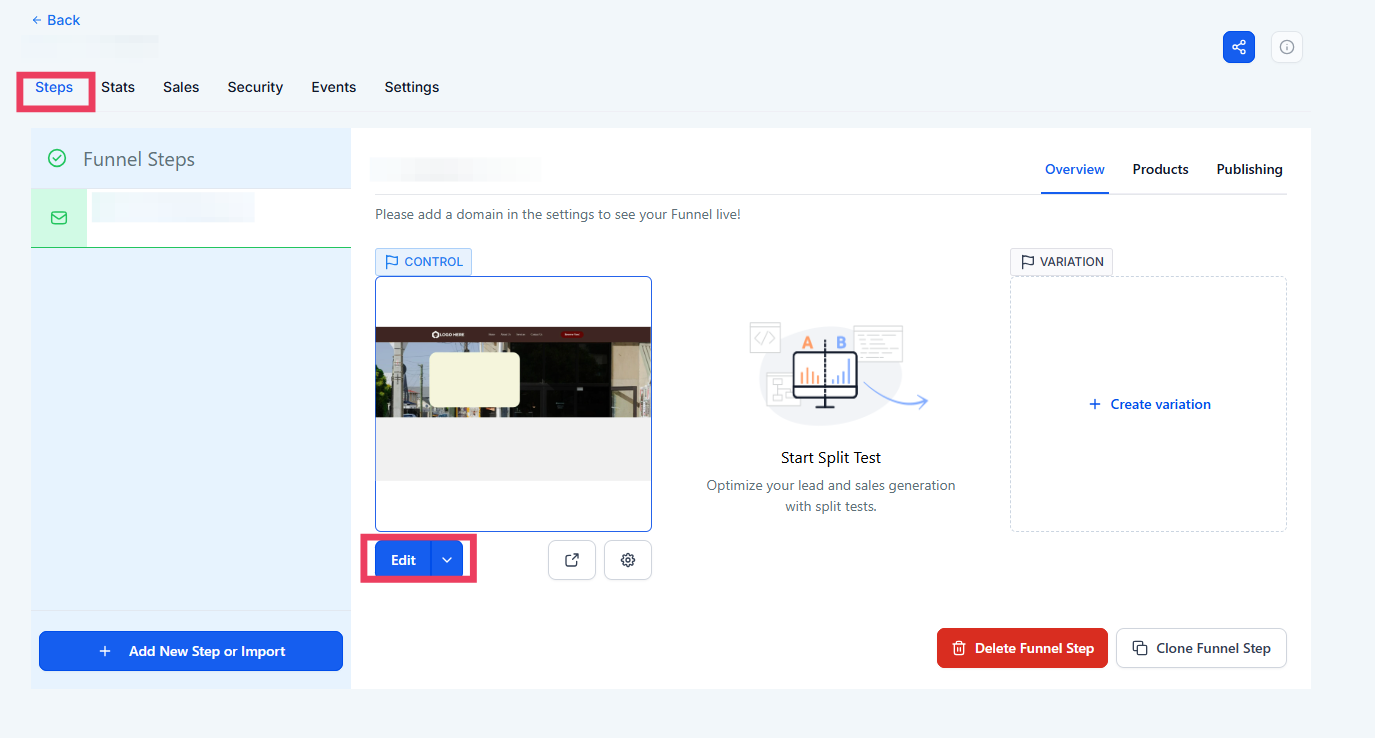Open the Sales tab
The height and width of the screenshot is (738, 1375).
click(181, 87)
